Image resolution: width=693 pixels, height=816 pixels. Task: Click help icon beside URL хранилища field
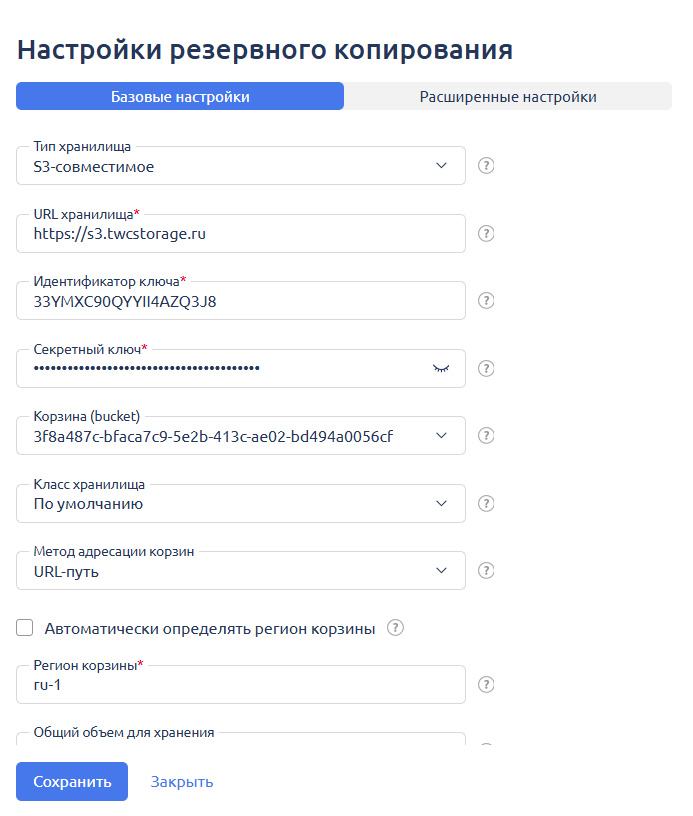pos(486,233)
